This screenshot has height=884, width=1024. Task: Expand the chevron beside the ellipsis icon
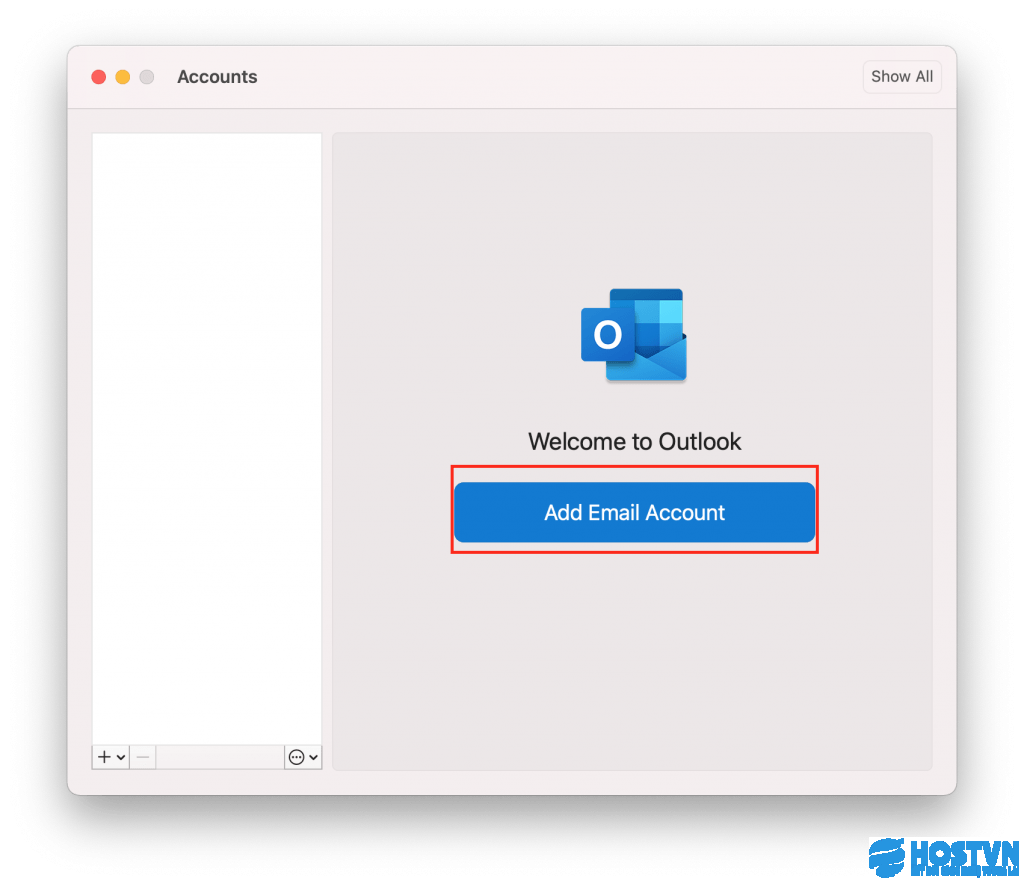(x=314, y=757)
